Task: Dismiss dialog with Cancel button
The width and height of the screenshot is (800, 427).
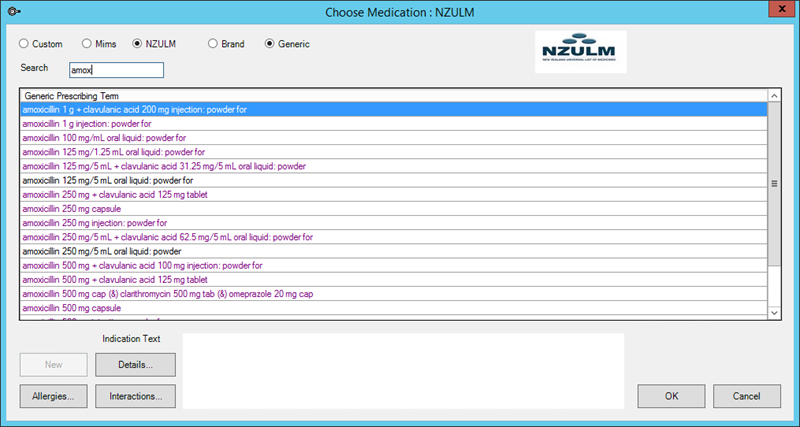Action: (x=747, y=396)
